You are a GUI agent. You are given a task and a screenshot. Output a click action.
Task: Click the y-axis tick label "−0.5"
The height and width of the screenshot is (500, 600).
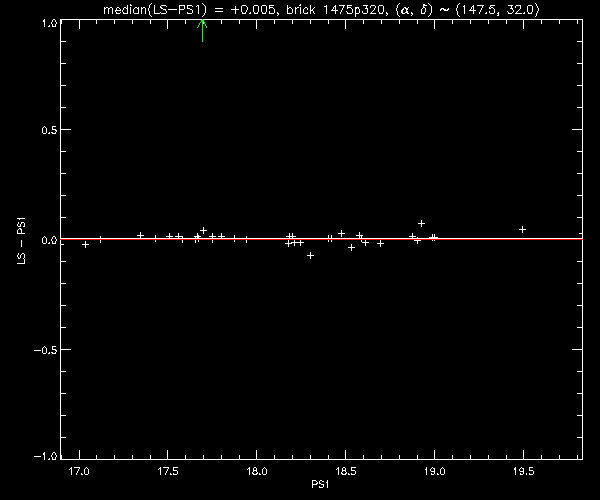tap(46, 350)
